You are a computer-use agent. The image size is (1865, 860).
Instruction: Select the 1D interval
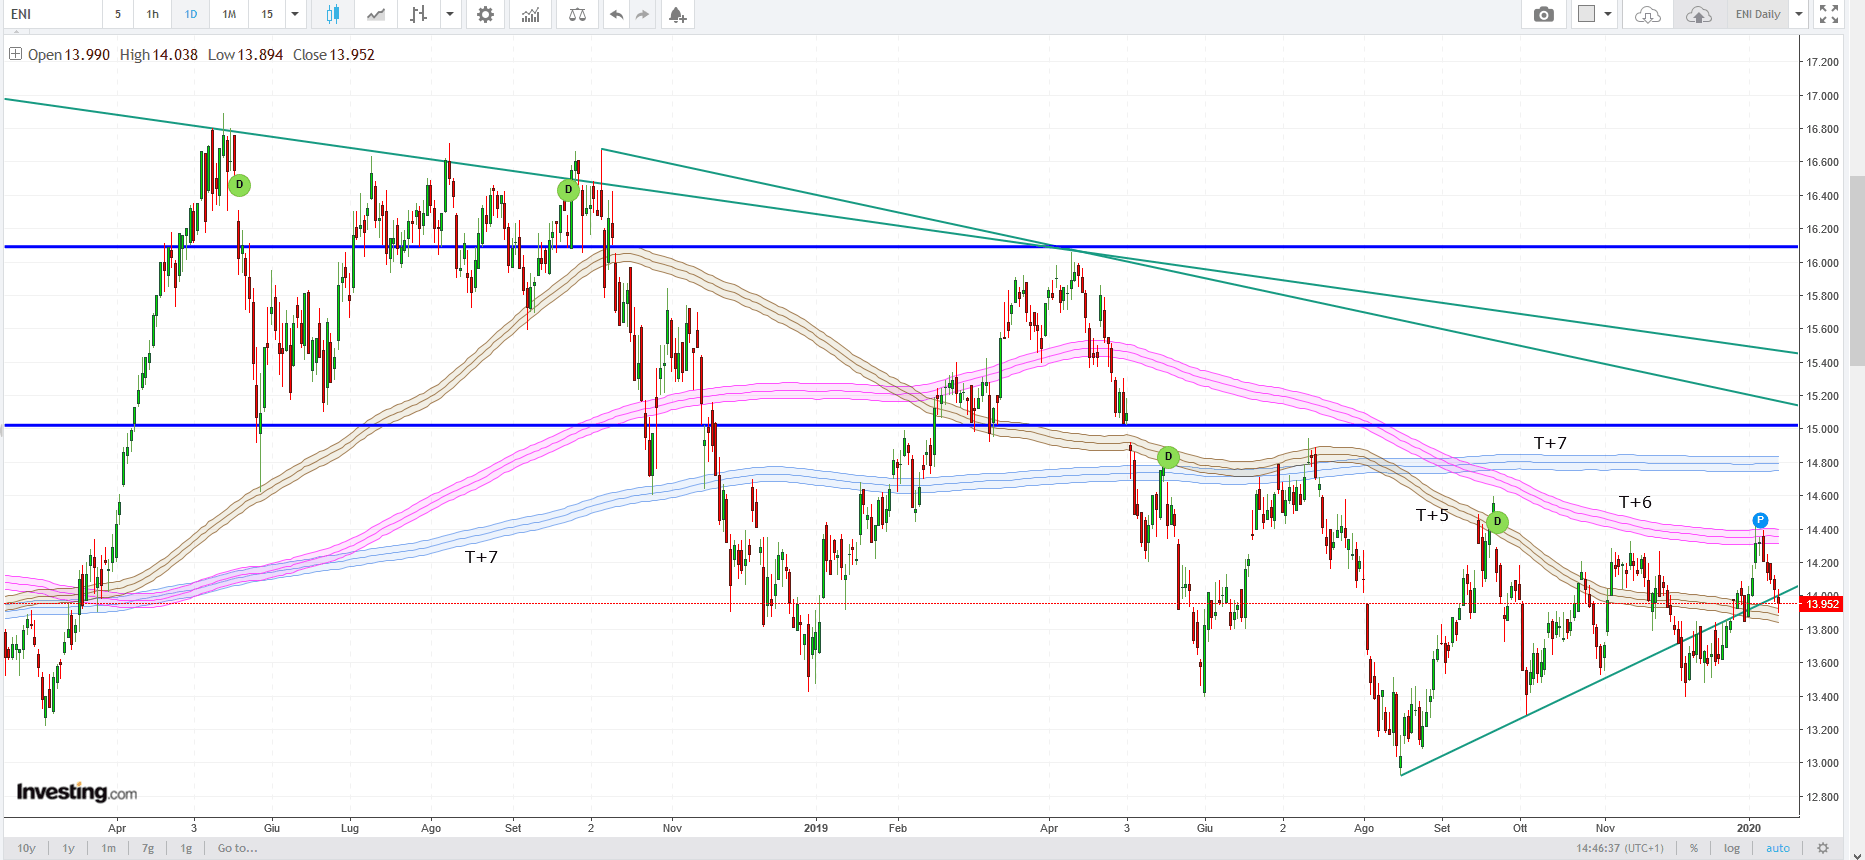pos(191,14)
